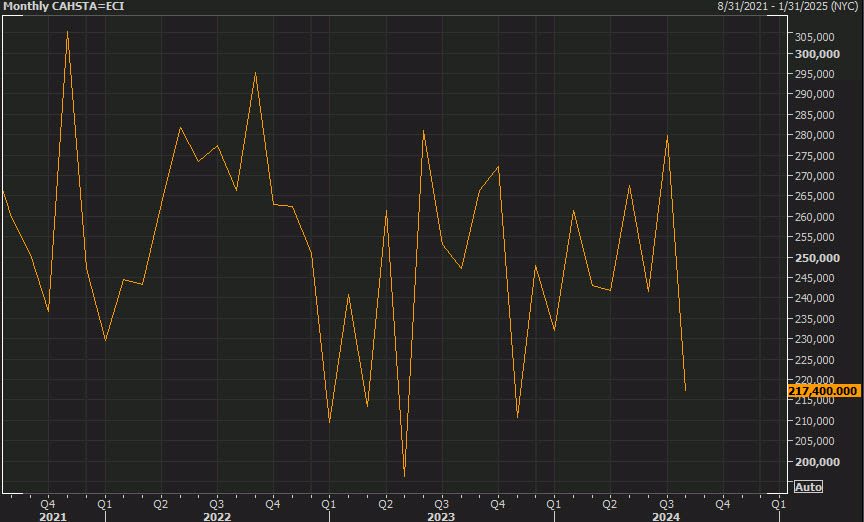Click the 2023 year label on time axis

(441, 517)
